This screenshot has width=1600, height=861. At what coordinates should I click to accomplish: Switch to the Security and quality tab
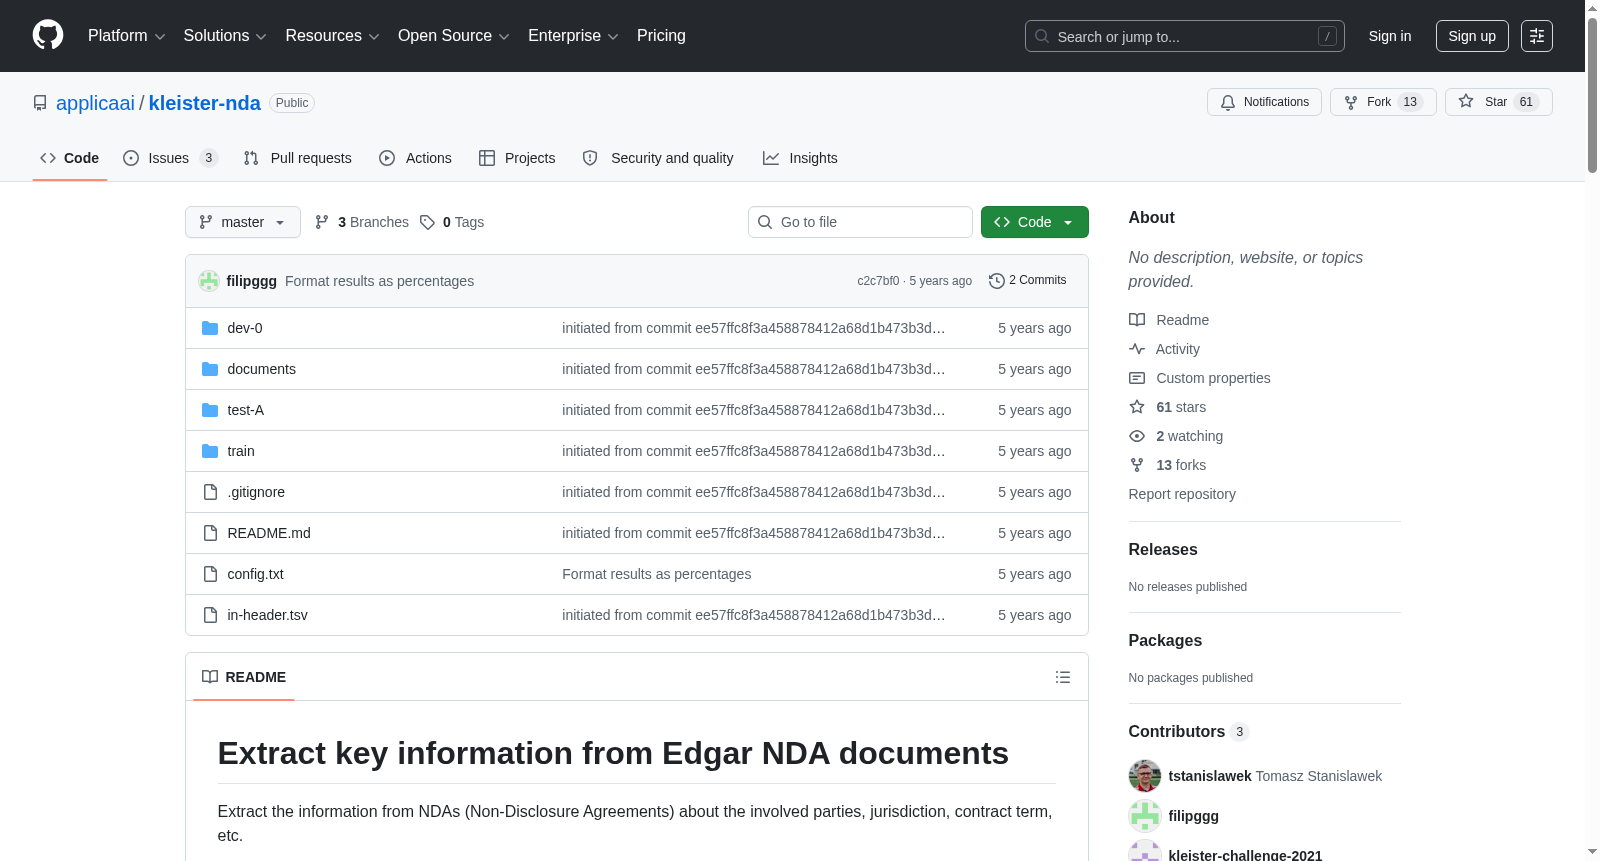(x=658, y=158)
